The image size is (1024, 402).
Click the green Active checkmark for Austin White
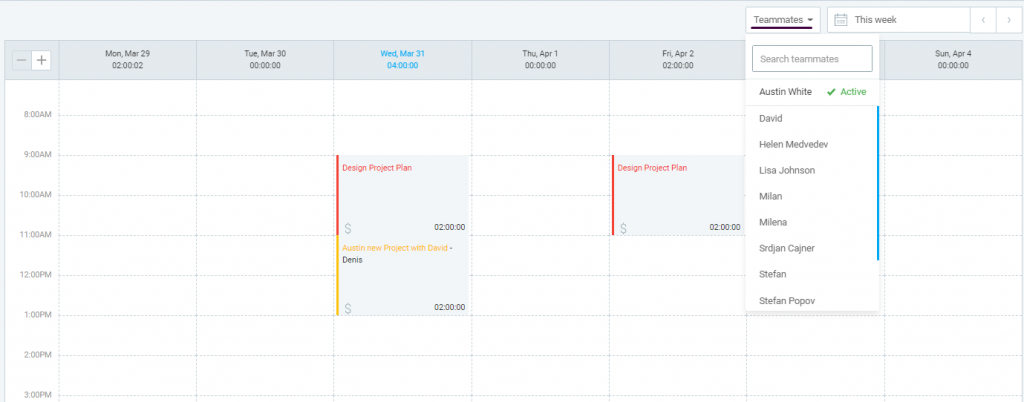(x=831, y=92)
